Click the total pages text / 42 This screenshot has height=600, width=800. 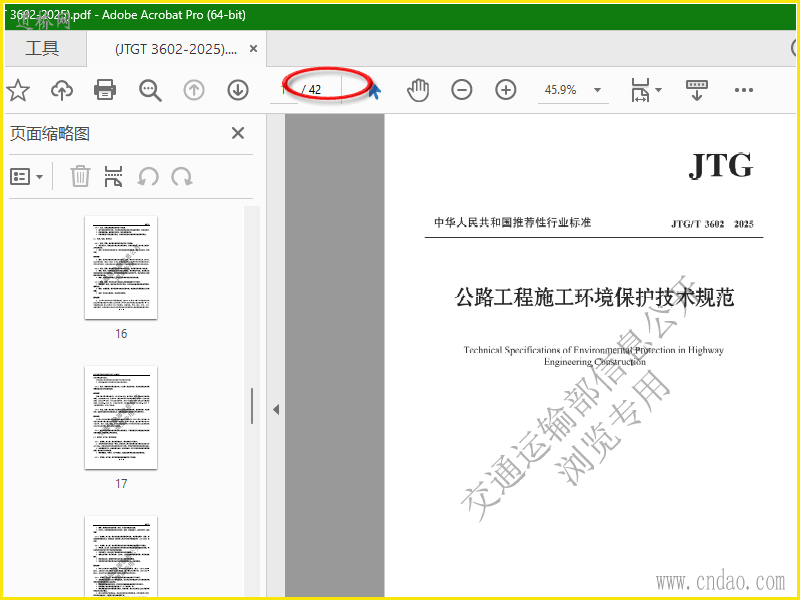tap(311, 90)
